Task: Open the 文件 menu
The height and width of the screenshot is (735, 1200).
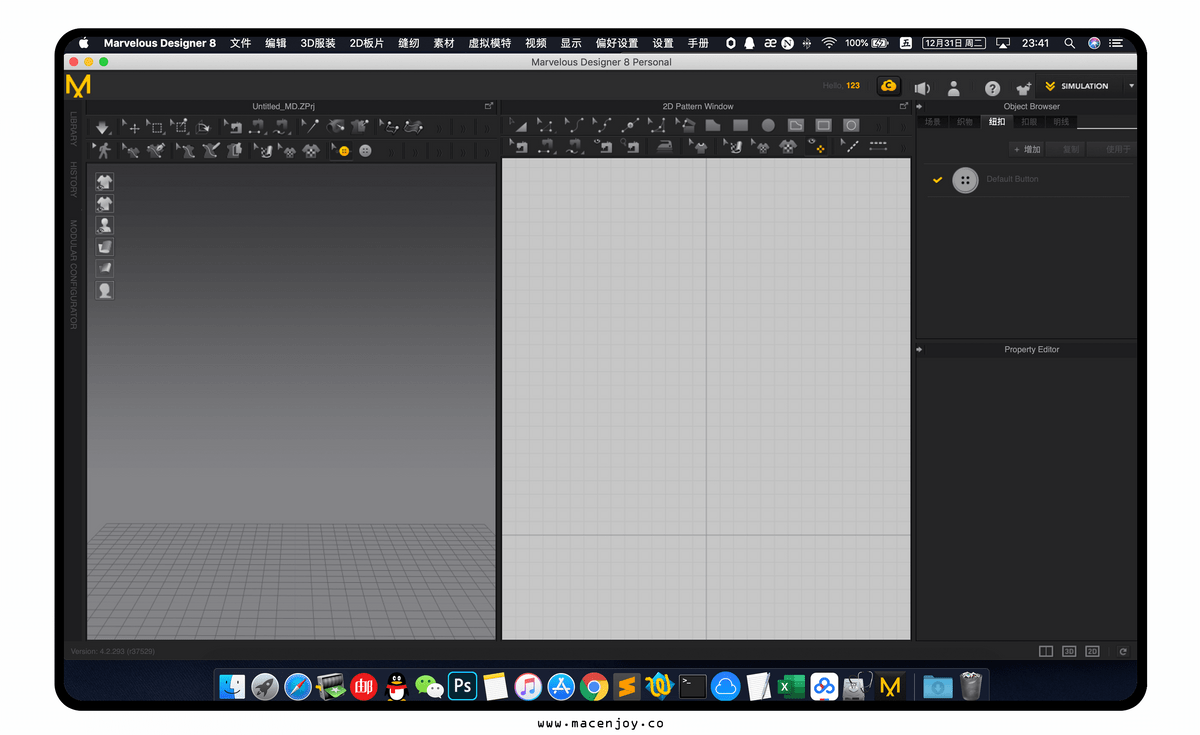Action: [241, 43]
